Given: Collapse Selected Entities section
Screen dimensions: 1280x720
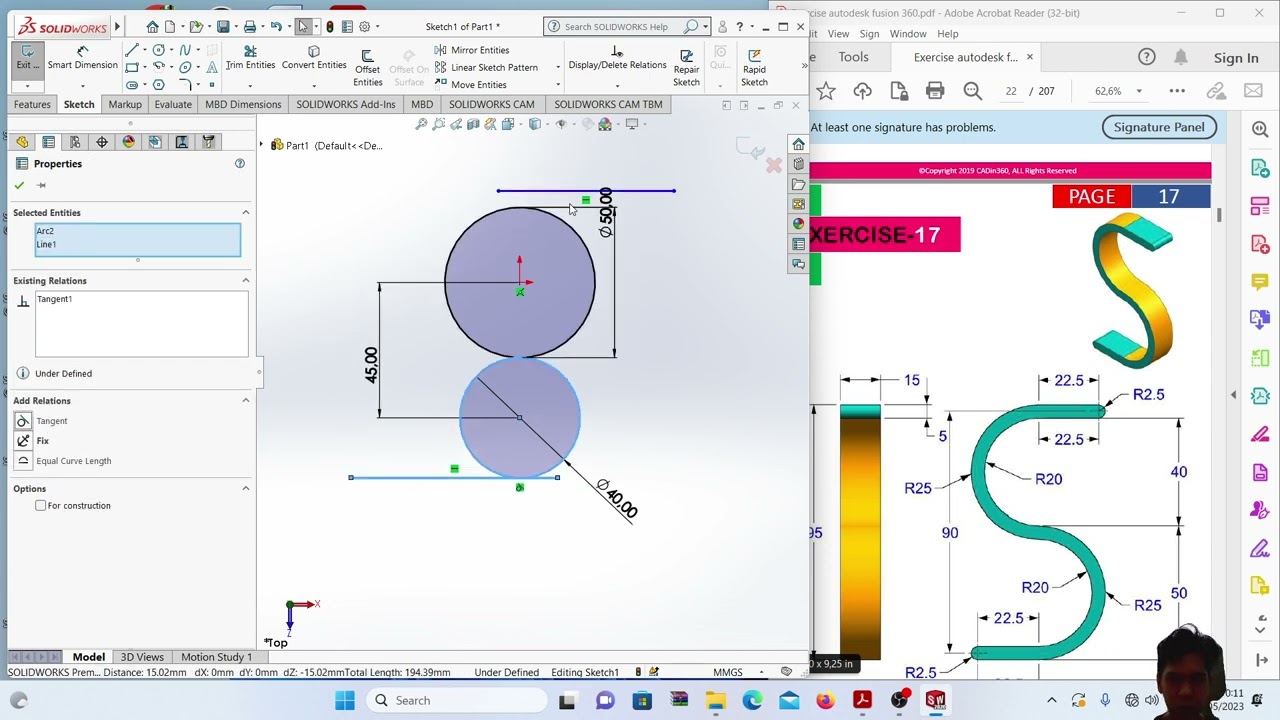Looking at the screenshot, I should (x=245, y=212).
